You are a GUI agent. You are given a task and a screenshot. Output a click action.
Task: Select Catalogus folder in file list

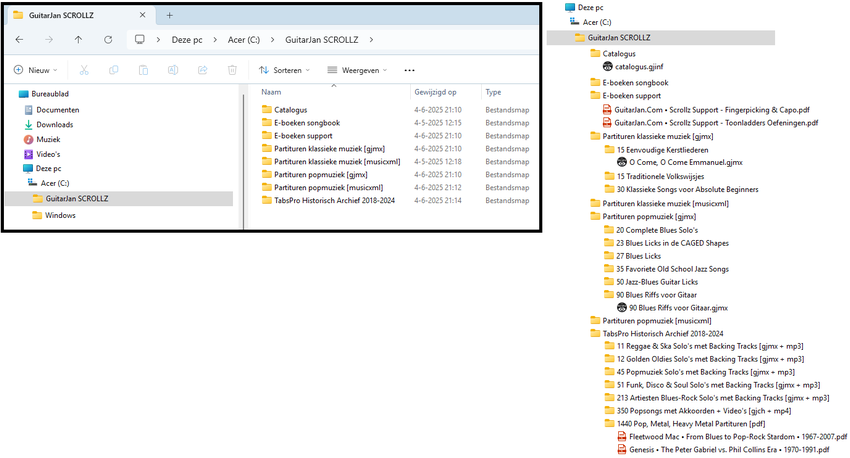point(284,109)
